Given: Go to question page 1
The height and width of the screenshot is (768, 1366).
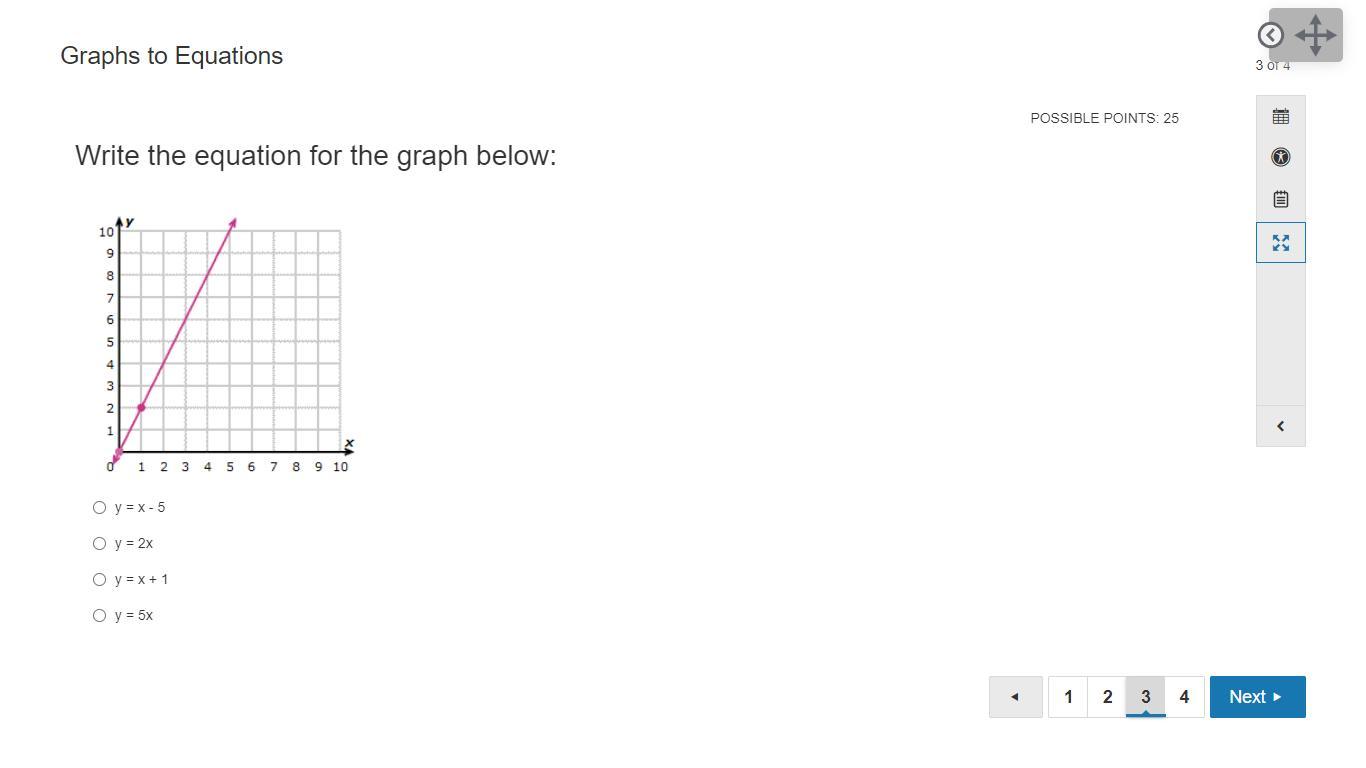Looking at the screenshot, I should coord(1068,697).
